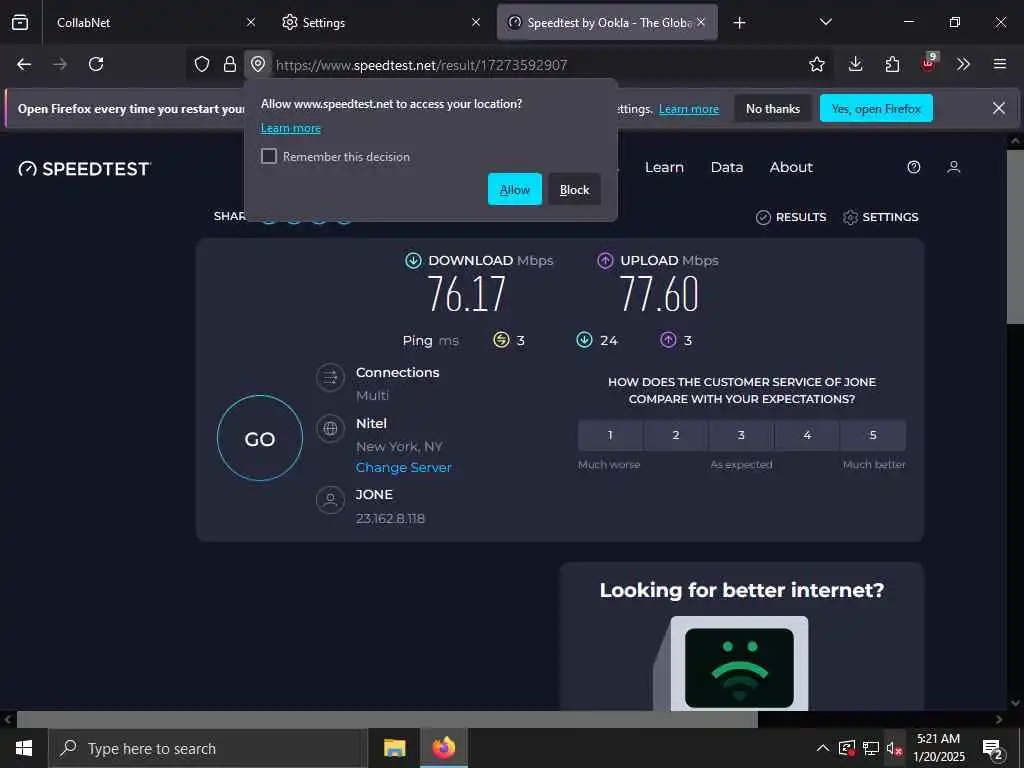Click the user icon beside JONE
Viewport: 1024px width, 768px height.
coord(330,500)
